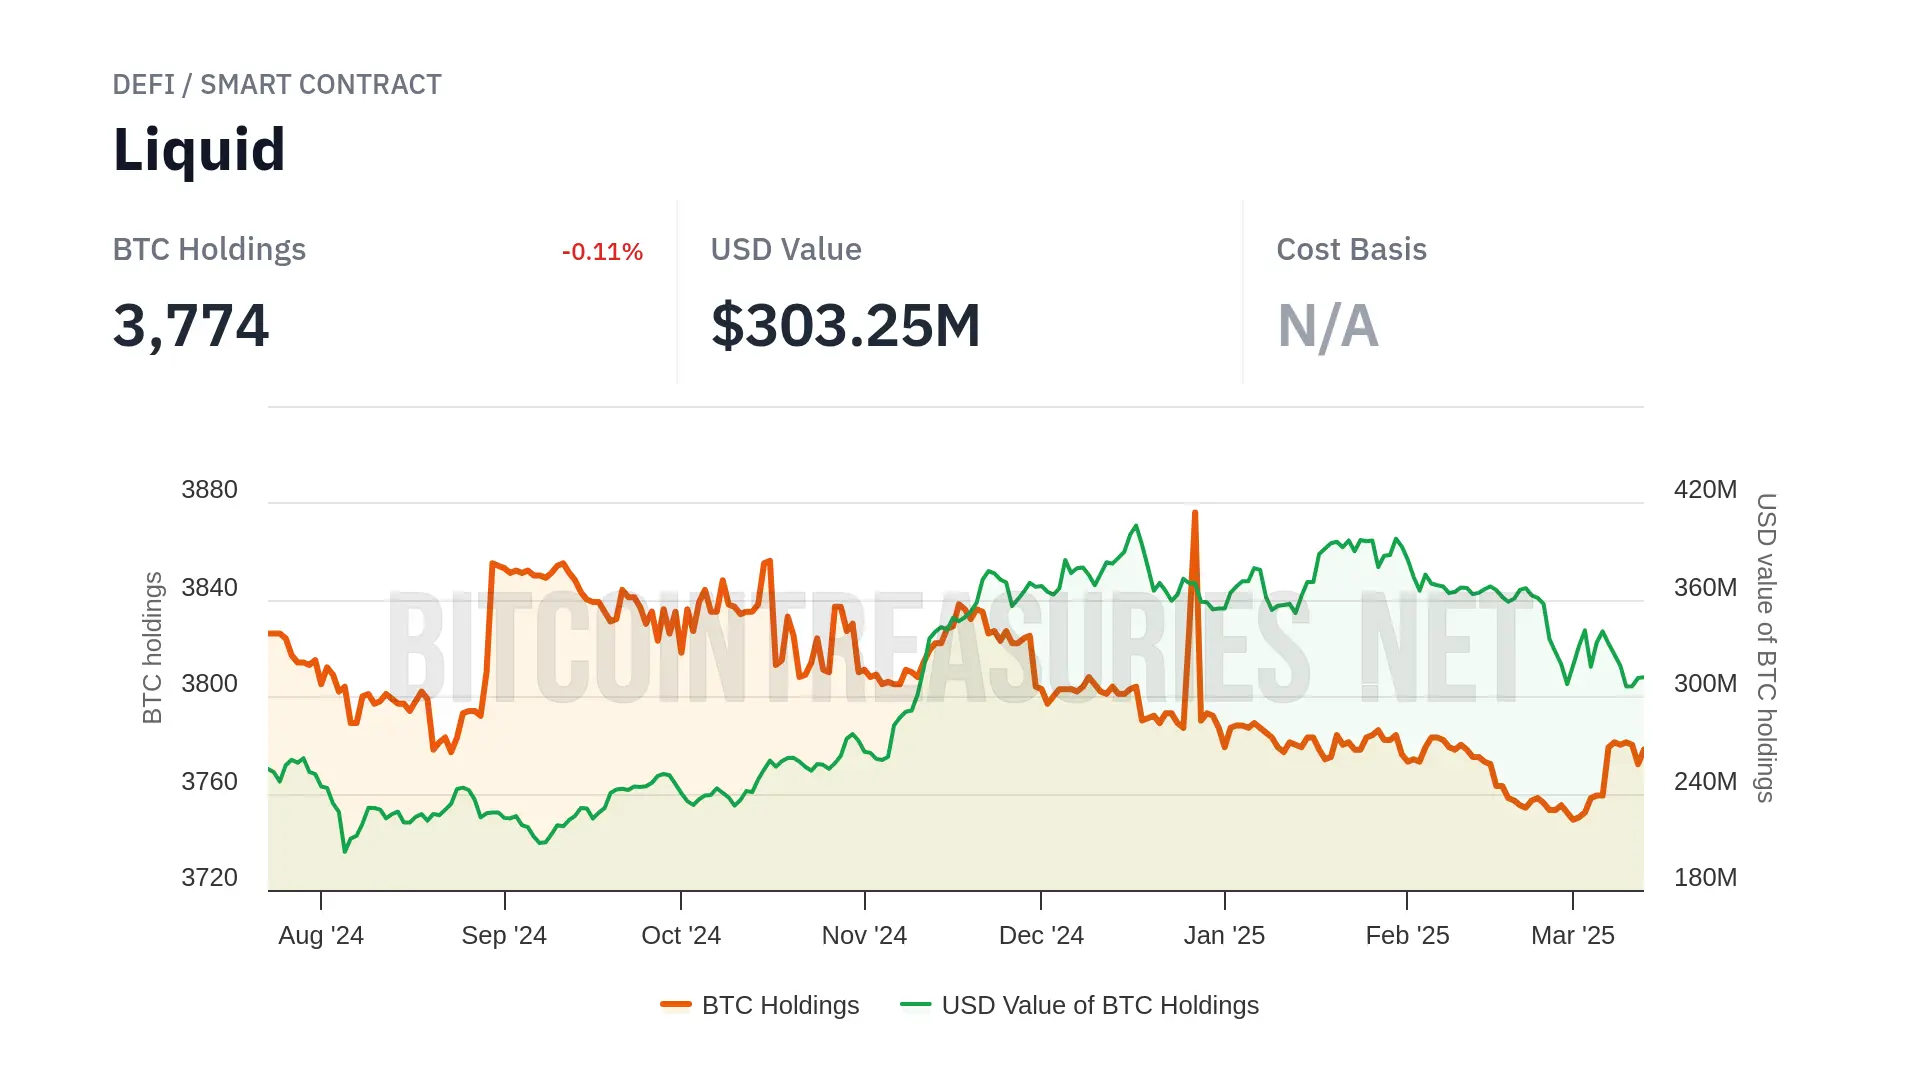Click the -0.11% change indicator

pyautogui.click(x=602, y=252)
